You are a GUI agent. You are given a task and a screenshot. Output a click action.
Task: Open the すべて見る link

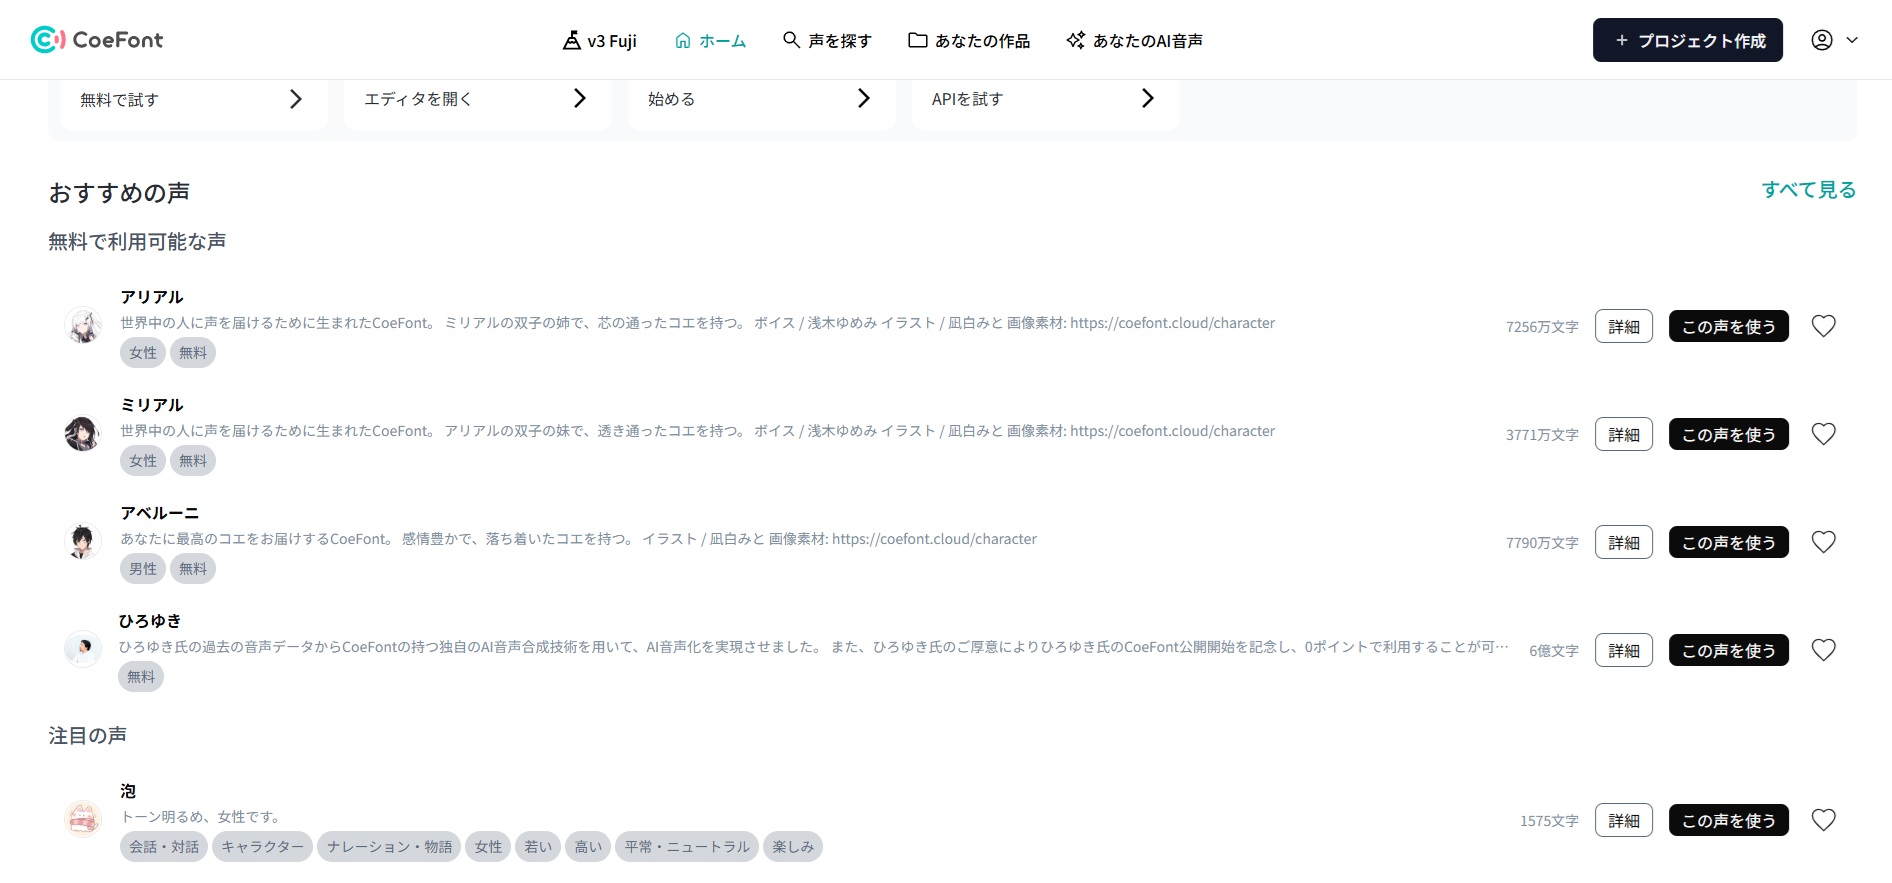click(x=1808, y=190)
